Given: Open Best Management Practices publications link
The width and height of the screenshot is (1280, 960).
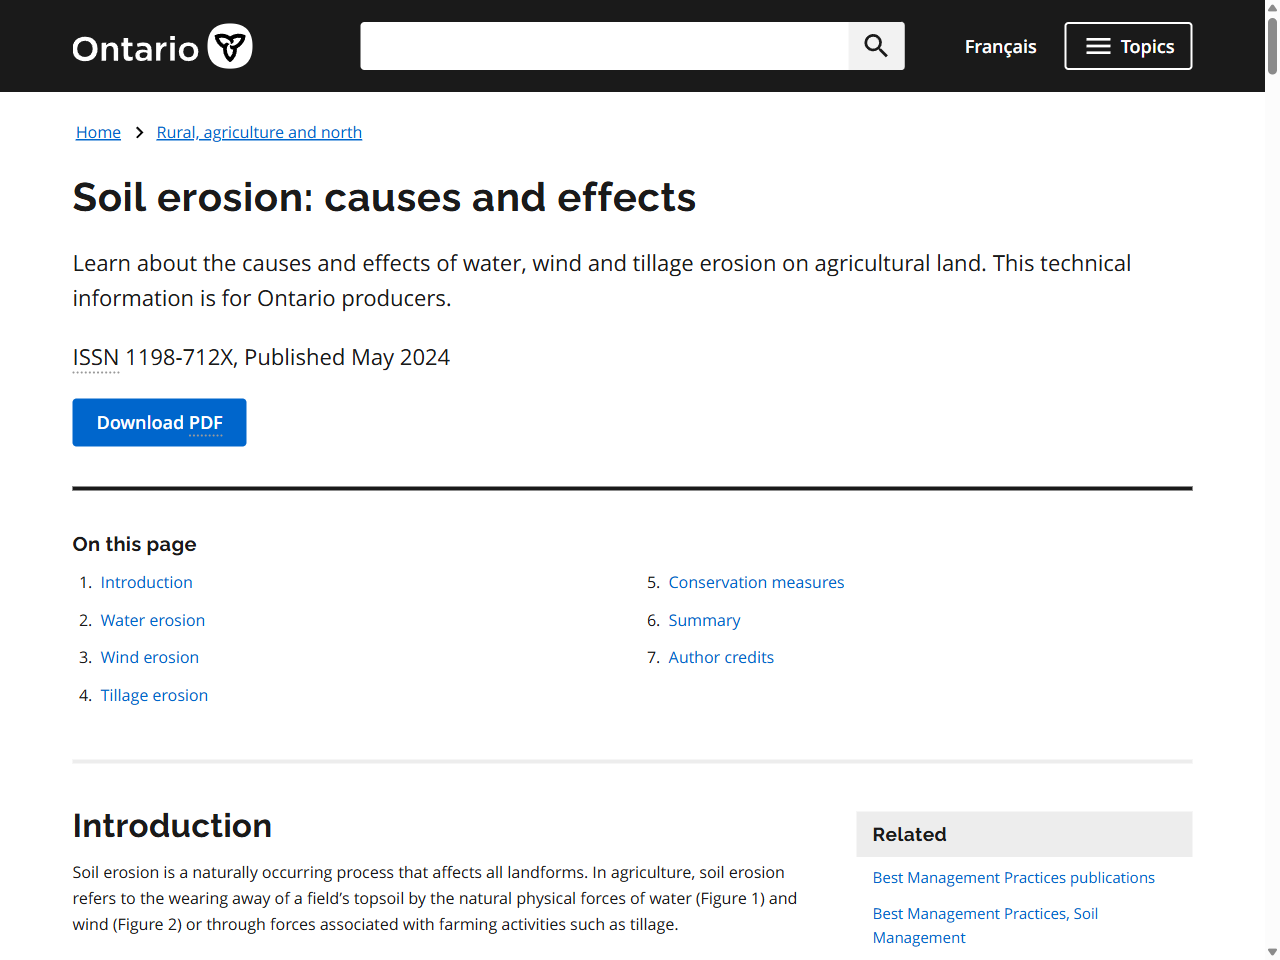Looking at the screenshot, I should click(x=1013, y=877).
